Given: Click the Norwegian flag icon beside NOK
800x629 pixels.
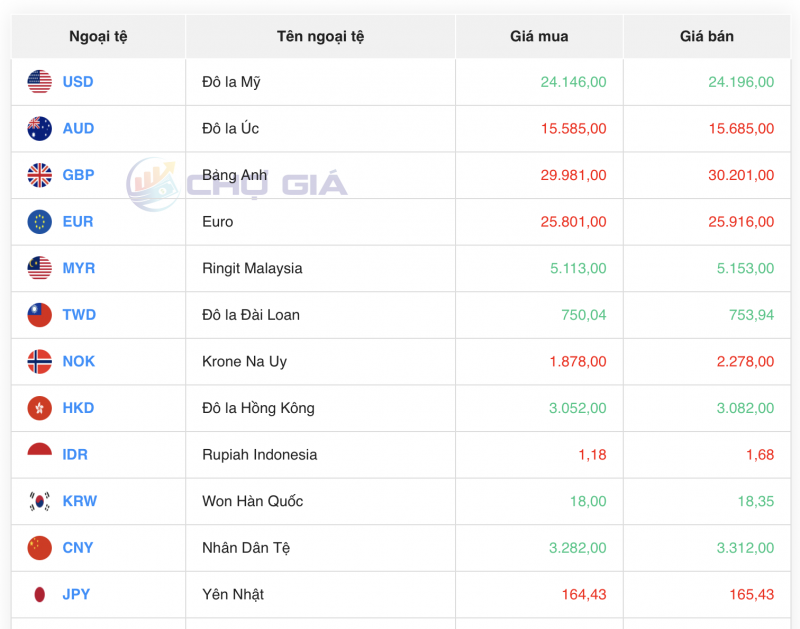Looking at the screenshot, I should [38, 361].
